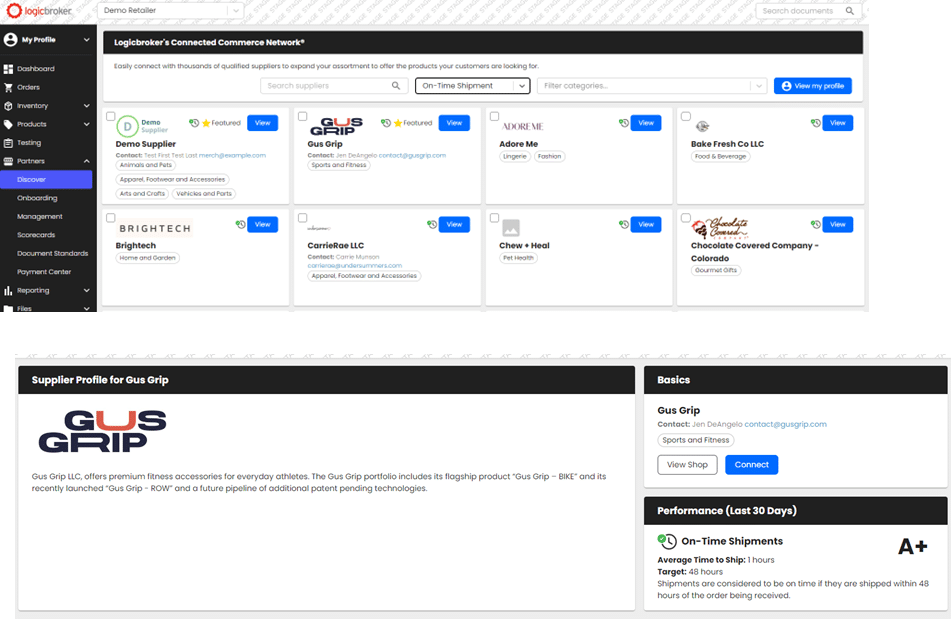Click the Inventory box icon

pos(8,106)
